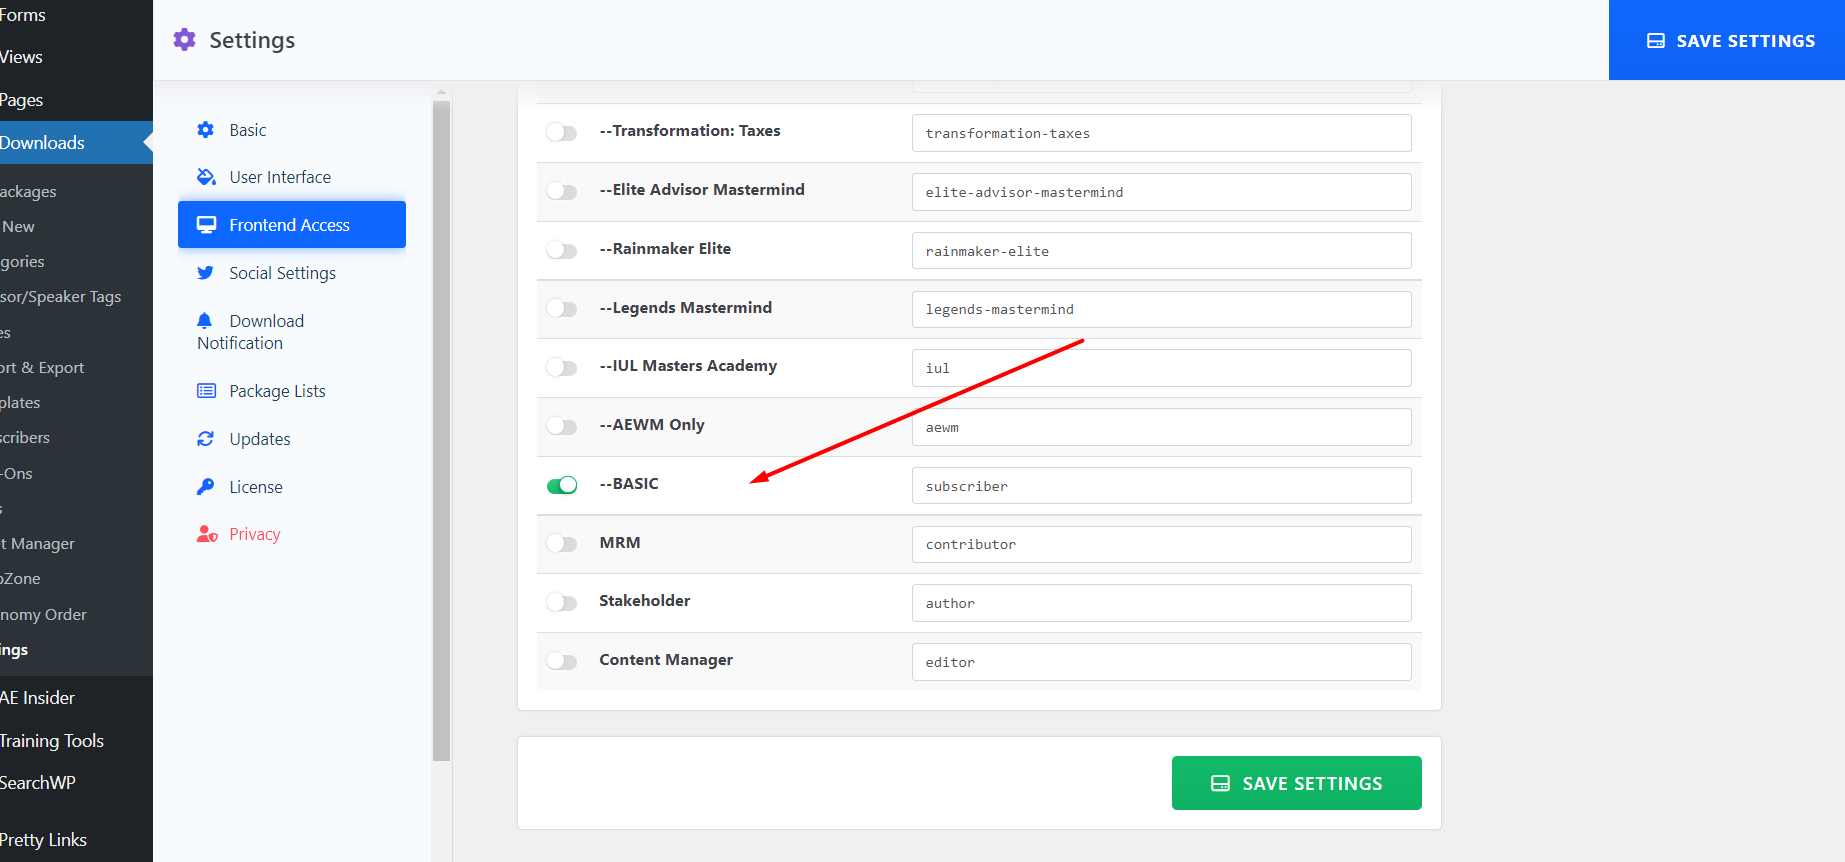Click the subscriber role input field
This screenshot has width=1845, height=862.
tap(1161, 486)
